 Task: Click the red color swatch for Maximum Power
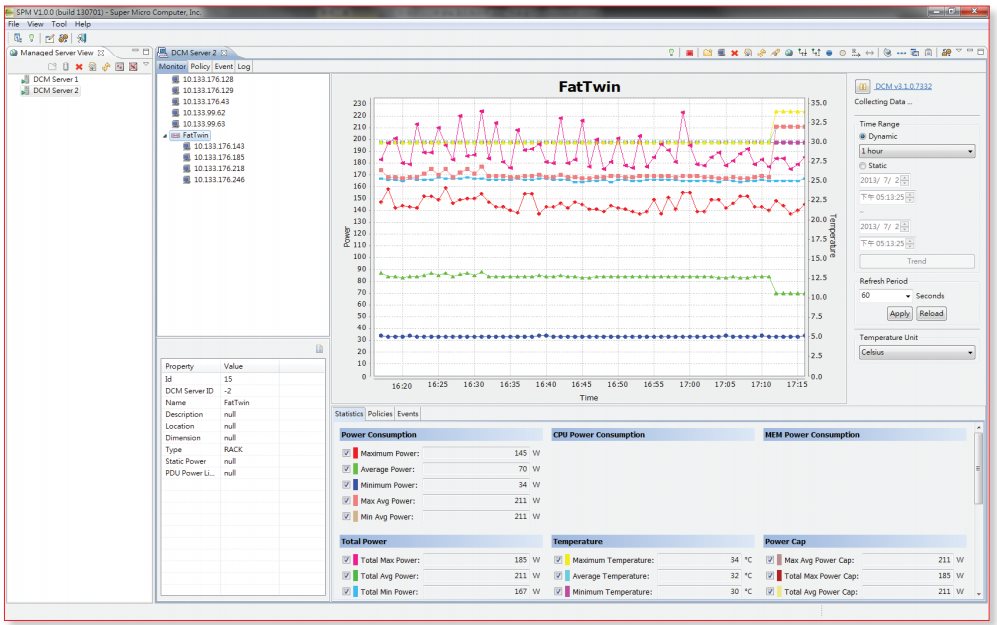pyautogui.click(x=355, y=453)
